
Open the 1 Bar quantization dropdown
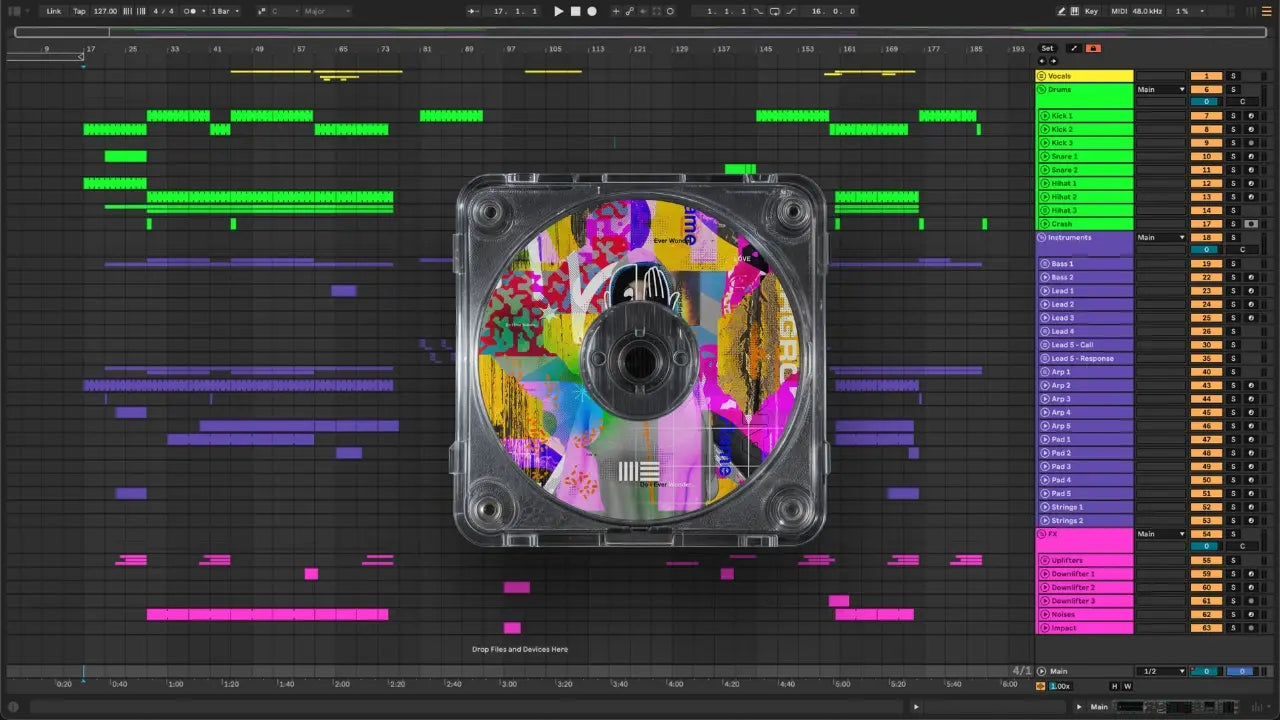pos(225,11)
